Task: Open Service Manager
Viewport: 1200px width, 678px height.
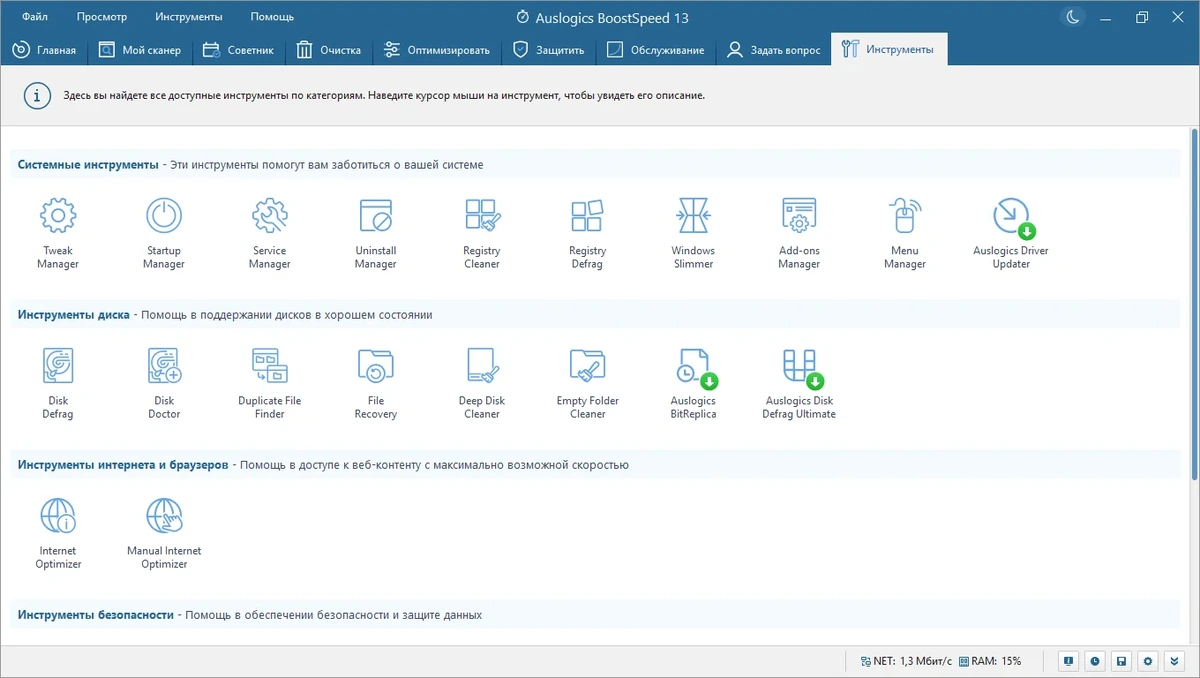Action: pyautogui.click(x=270, y=234)
